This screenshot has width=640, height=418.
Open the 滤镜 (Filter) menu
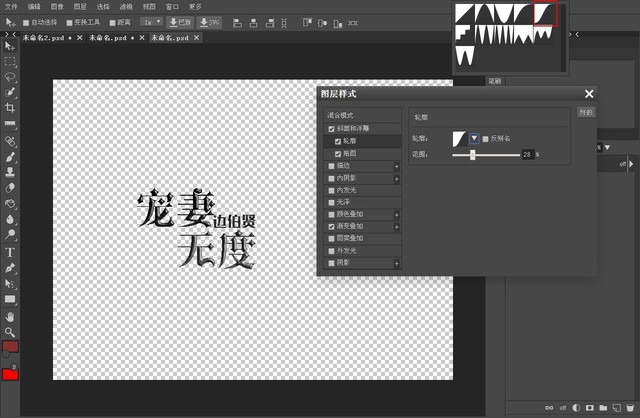126,6
